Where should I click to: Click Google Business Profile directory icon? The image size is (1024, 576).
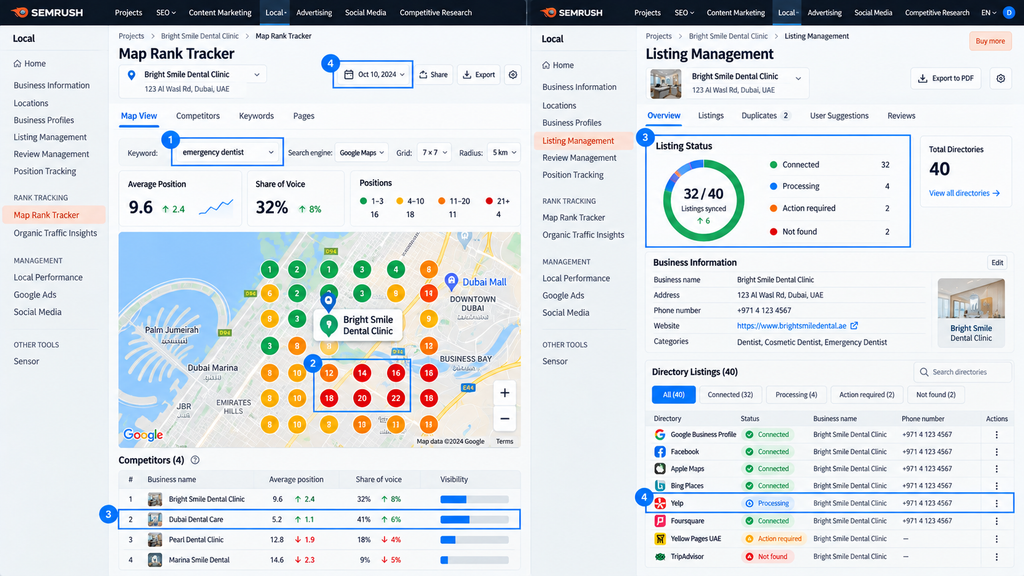(660, 434)
